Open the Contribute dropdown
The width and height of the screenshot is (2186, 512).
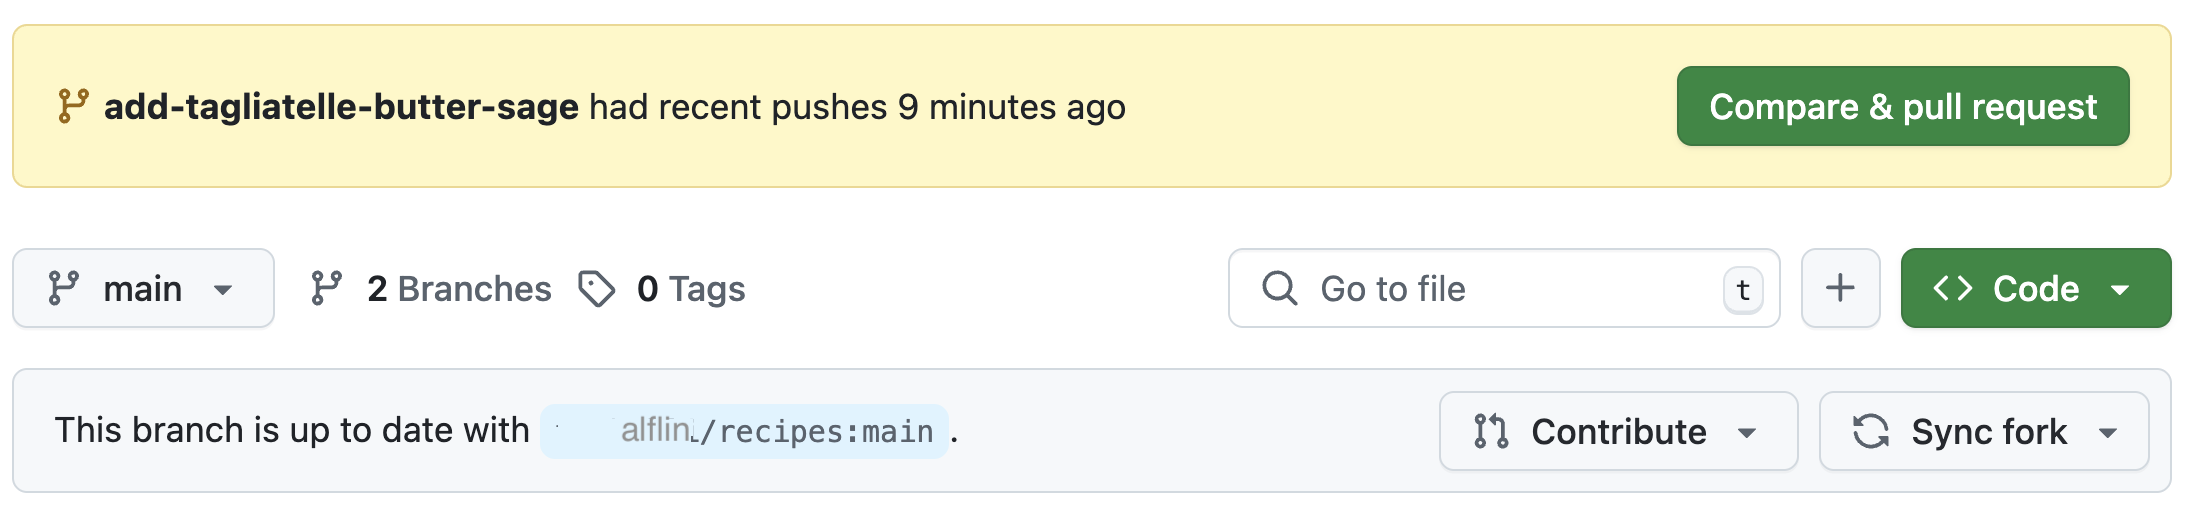click(1618, 431)
